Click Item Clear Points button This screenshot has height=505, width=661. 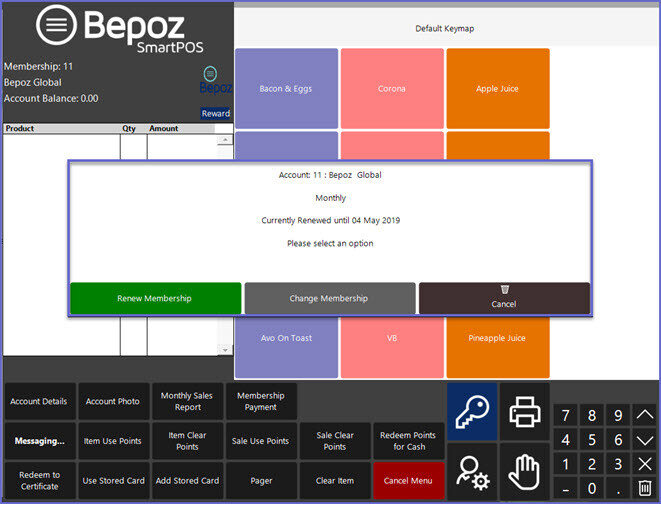pos(187,441)
